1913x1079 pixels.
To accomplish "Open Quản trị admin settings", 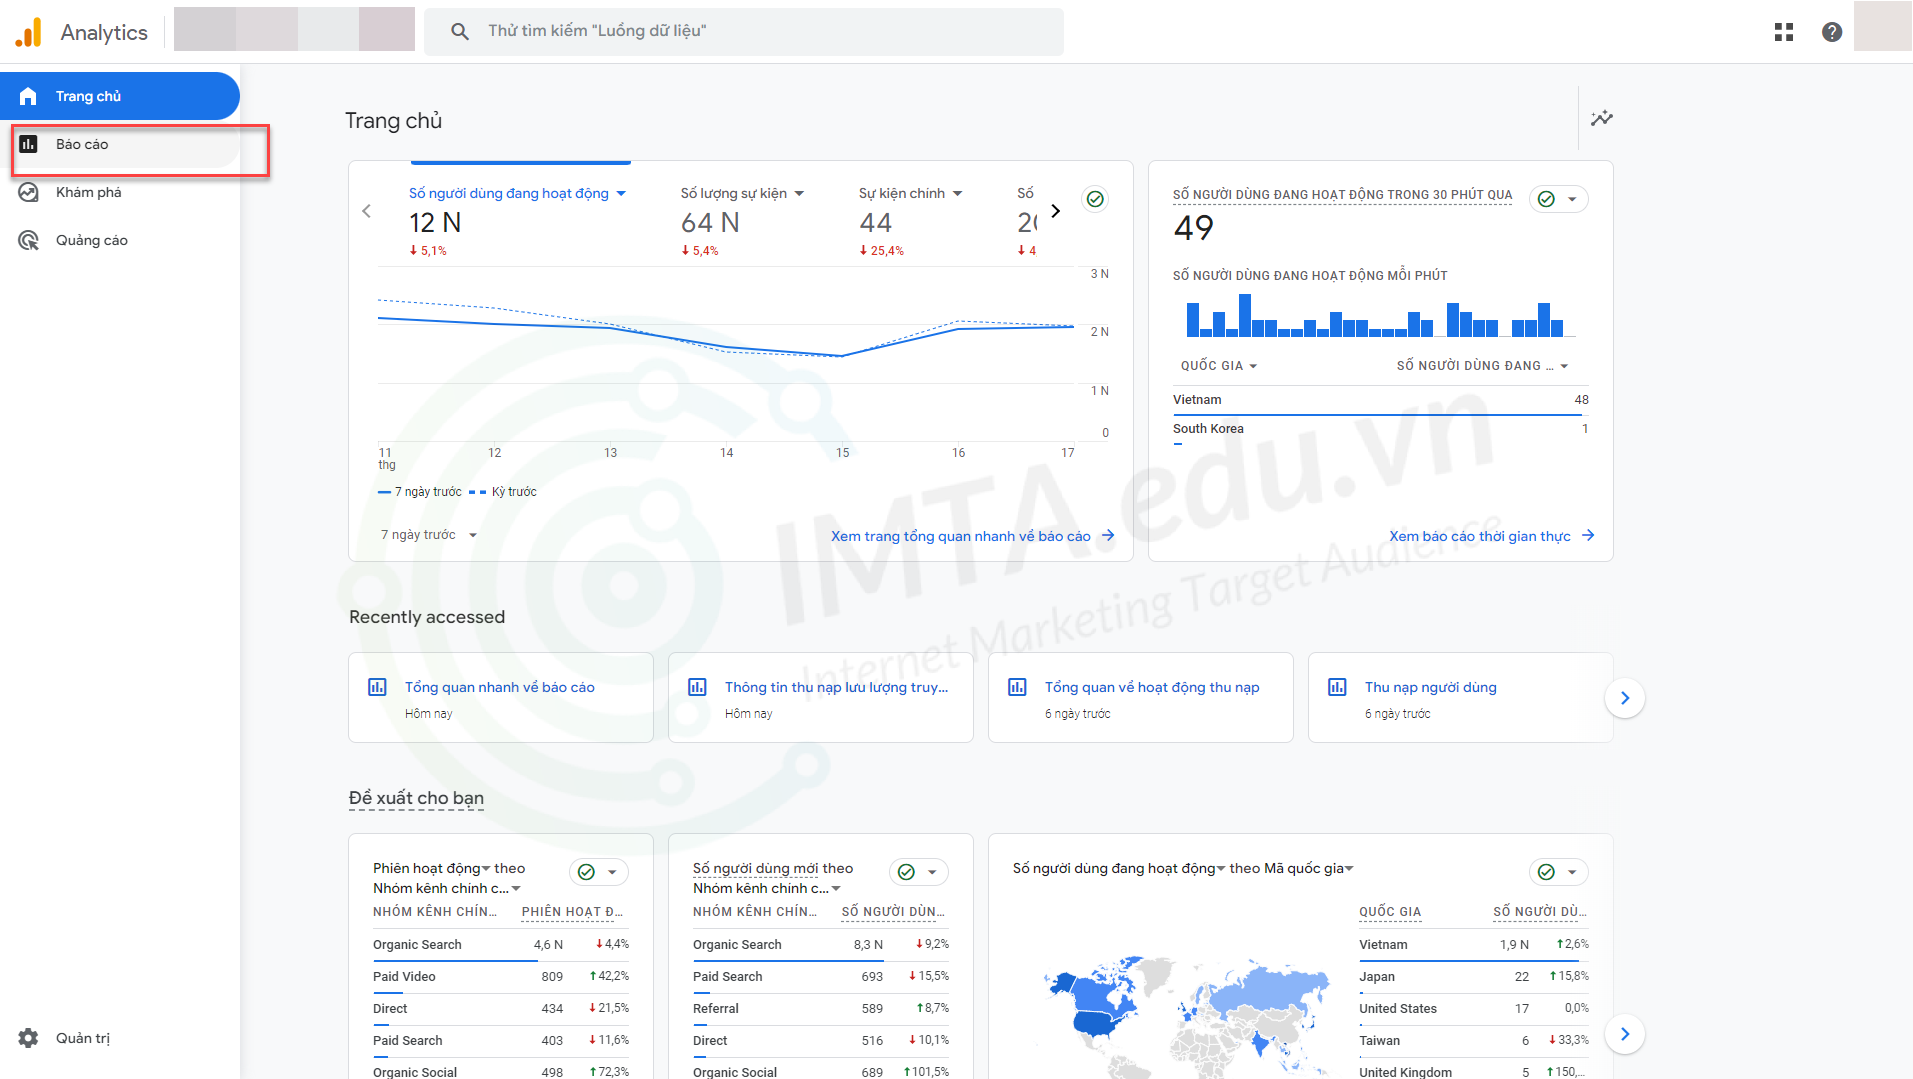I will point(120,1038).
